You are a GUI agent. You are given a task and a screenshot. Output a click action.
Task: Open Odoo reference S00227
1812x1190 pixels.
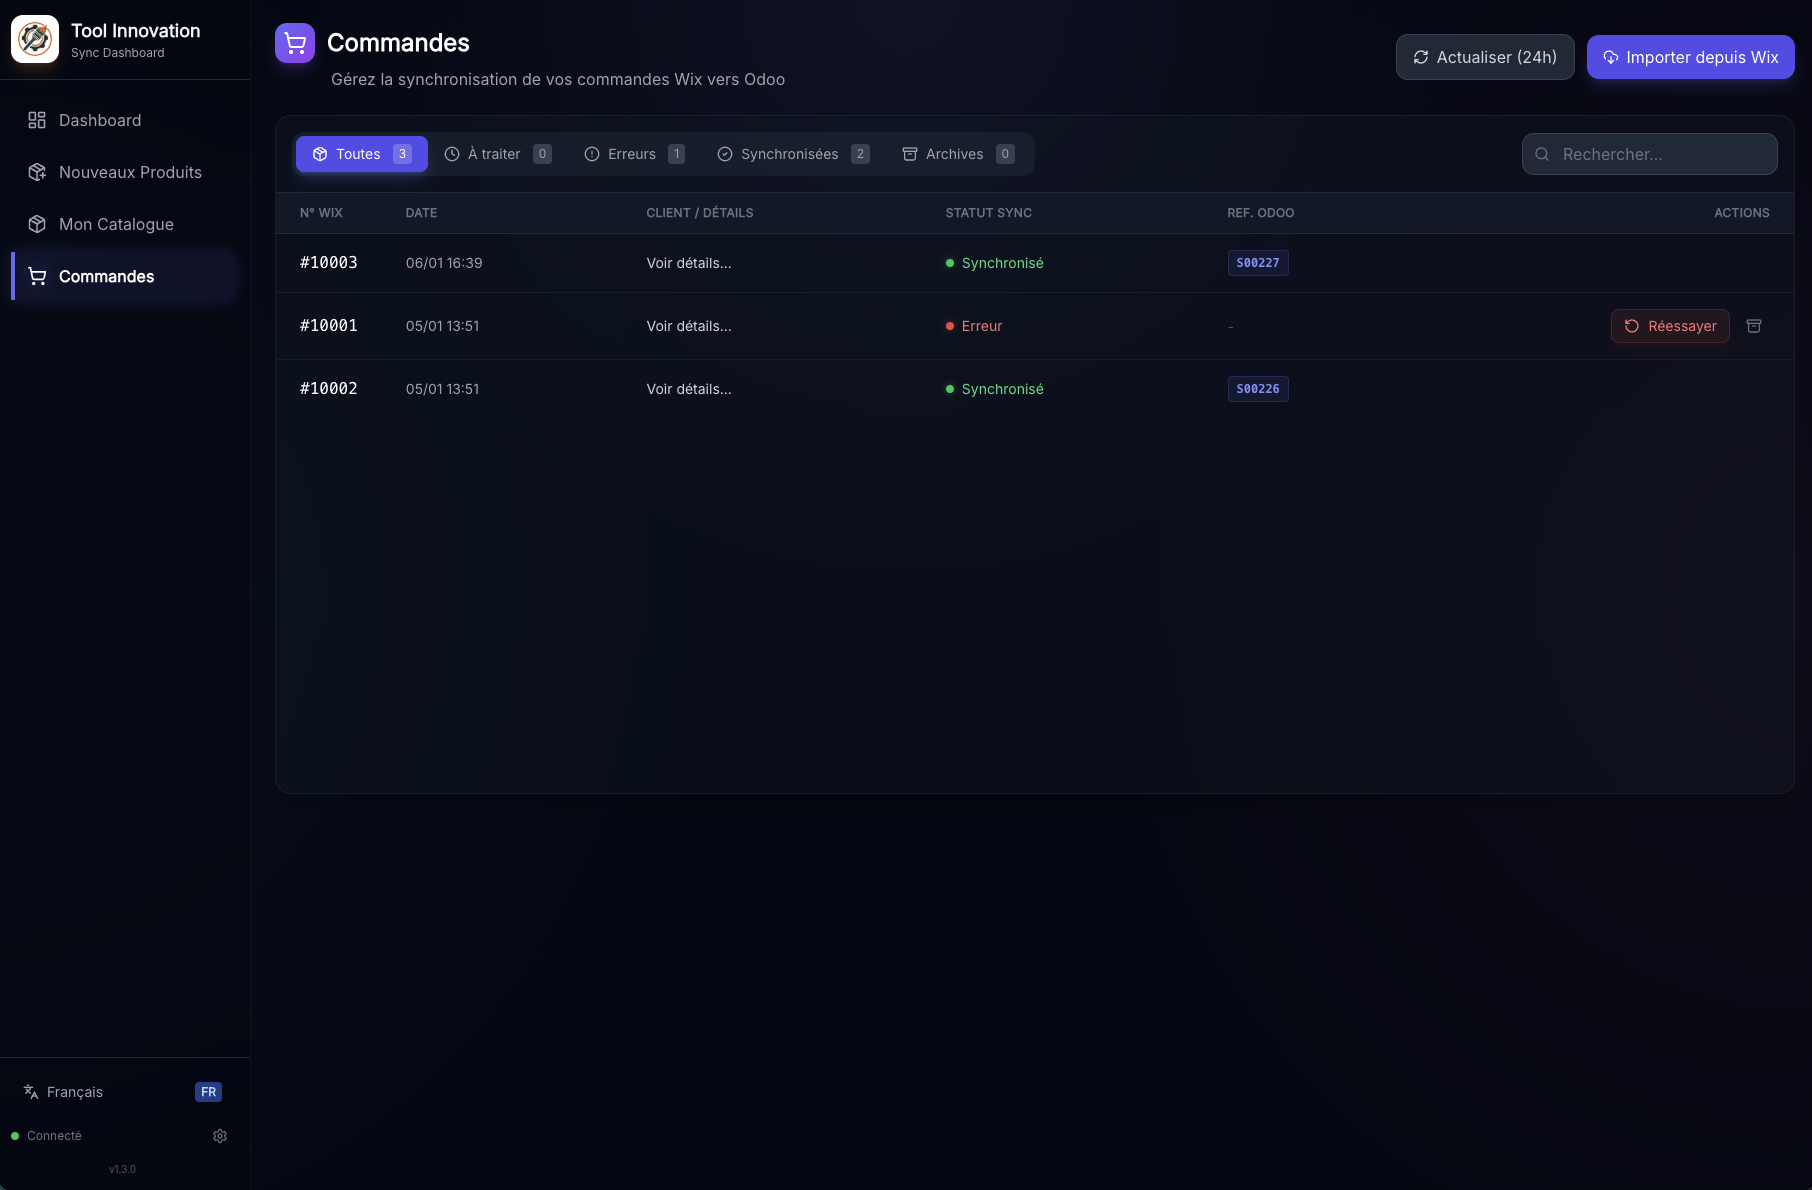1258,263
